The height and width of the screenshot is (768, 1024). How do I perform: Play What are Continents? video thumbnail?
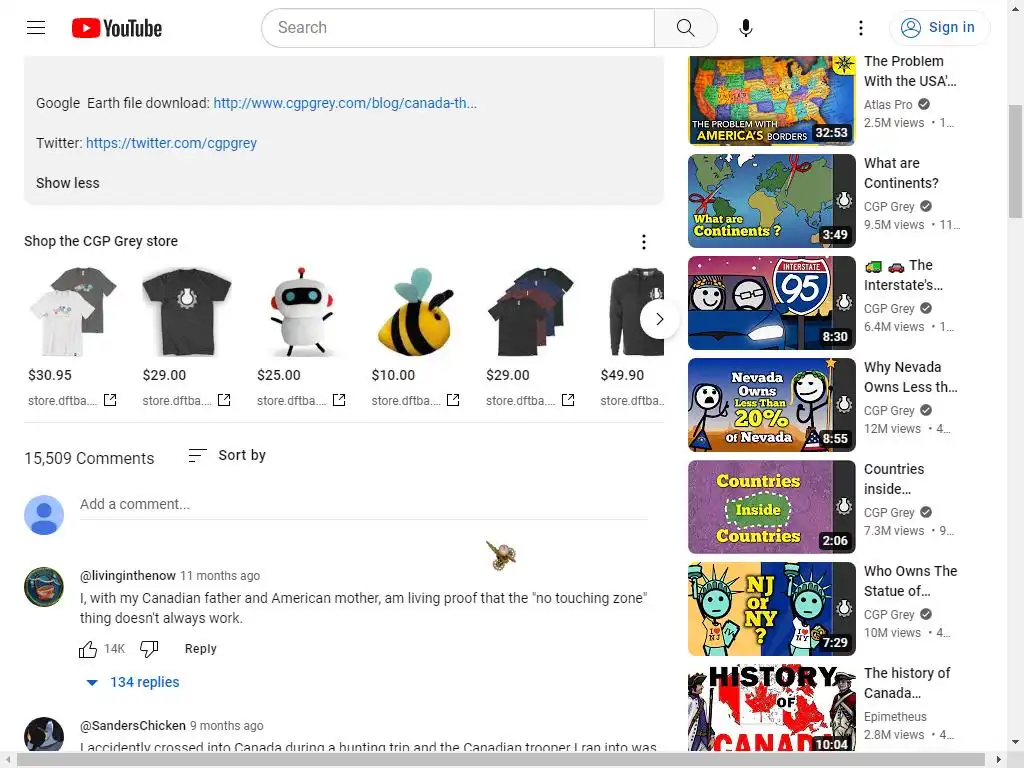(771, 201)
